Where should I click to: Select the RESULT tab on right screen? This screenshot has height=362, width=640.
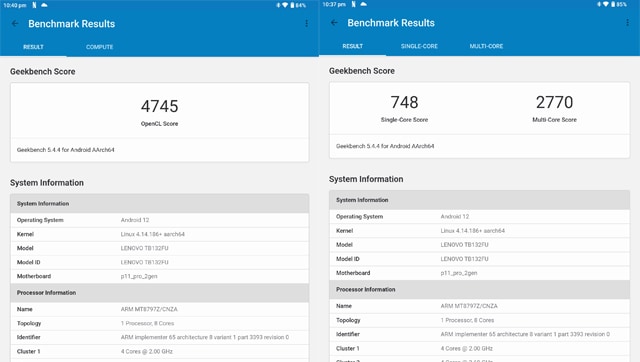pos(353,46)
